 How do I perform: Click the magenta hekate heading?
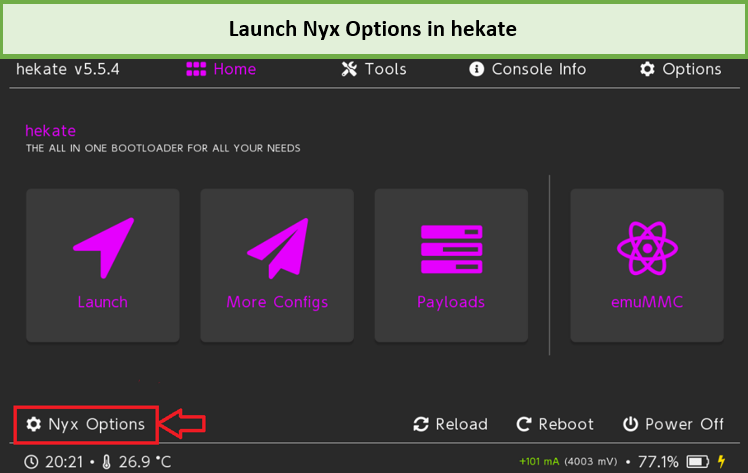[50, 131]
